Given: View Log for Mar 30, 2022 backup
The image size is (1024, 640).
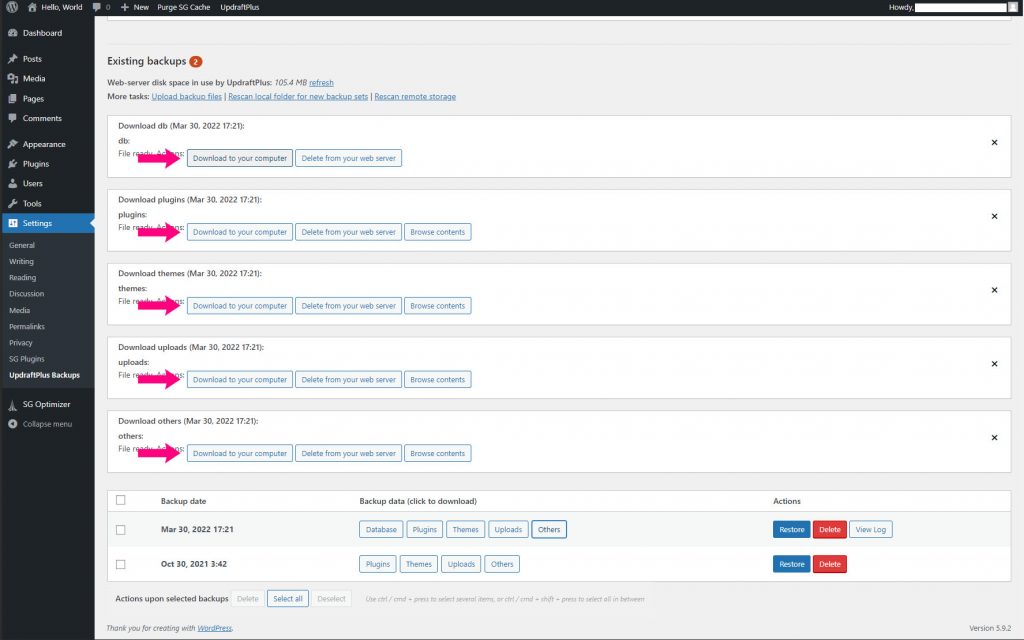Looking at the screenshot, I should [x=871, y=530].
